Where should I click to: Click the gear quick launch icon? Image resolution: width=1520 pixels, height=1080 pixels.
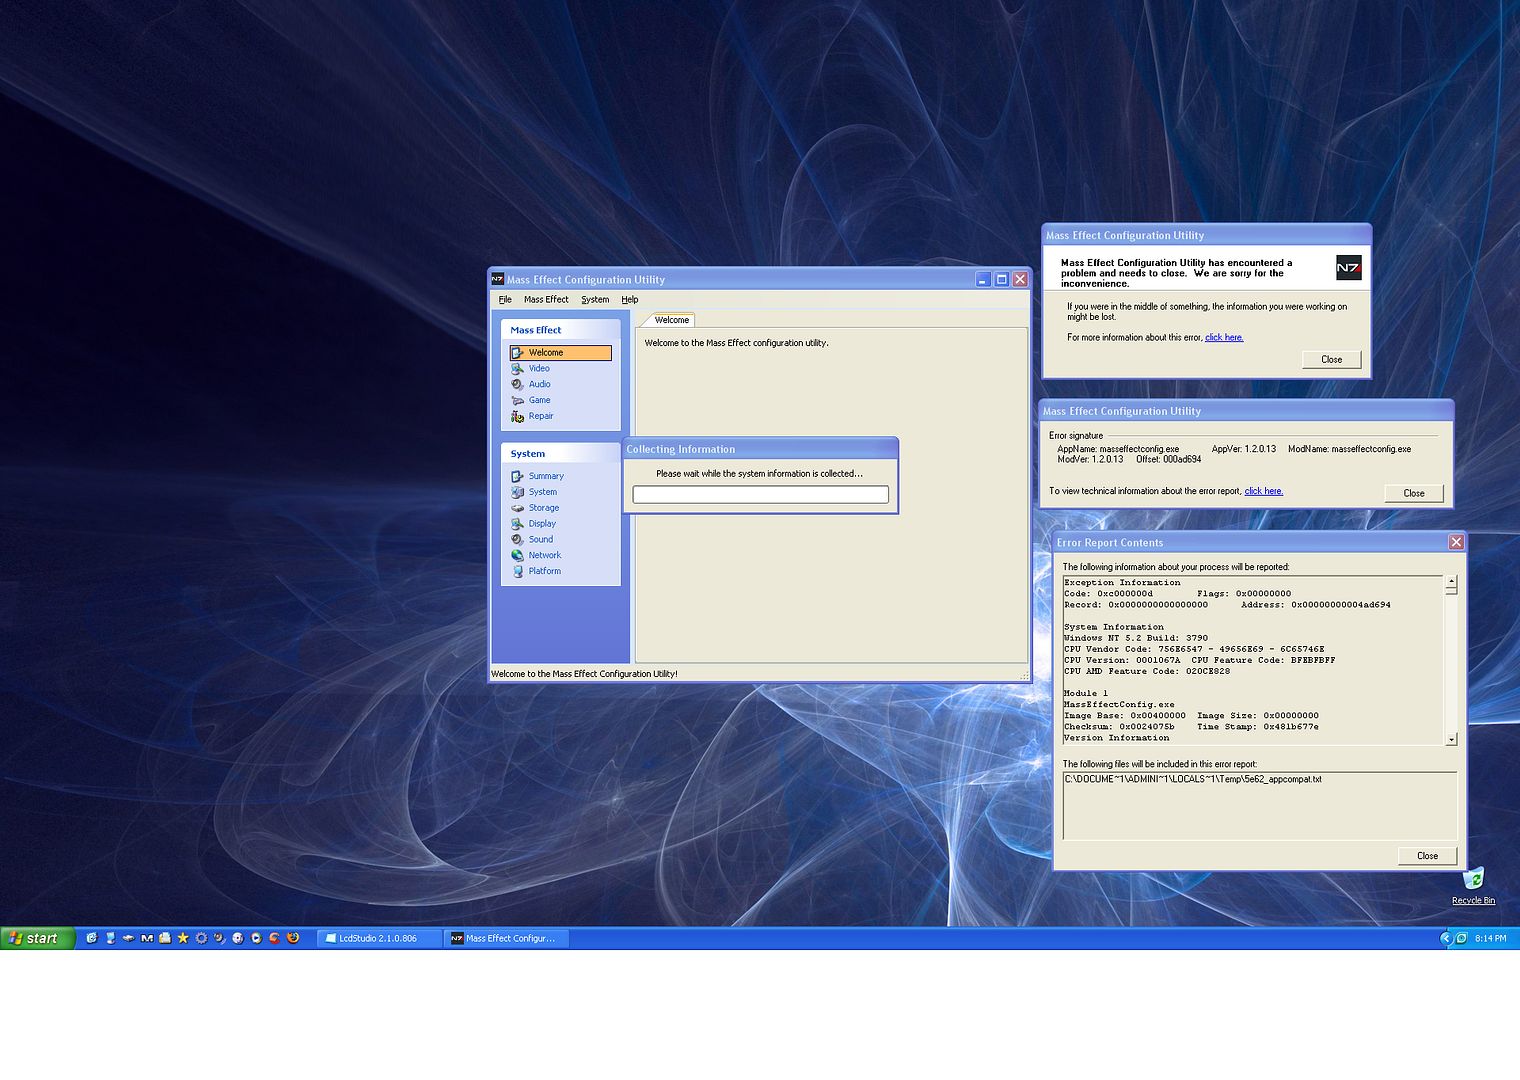coord(201,938)
